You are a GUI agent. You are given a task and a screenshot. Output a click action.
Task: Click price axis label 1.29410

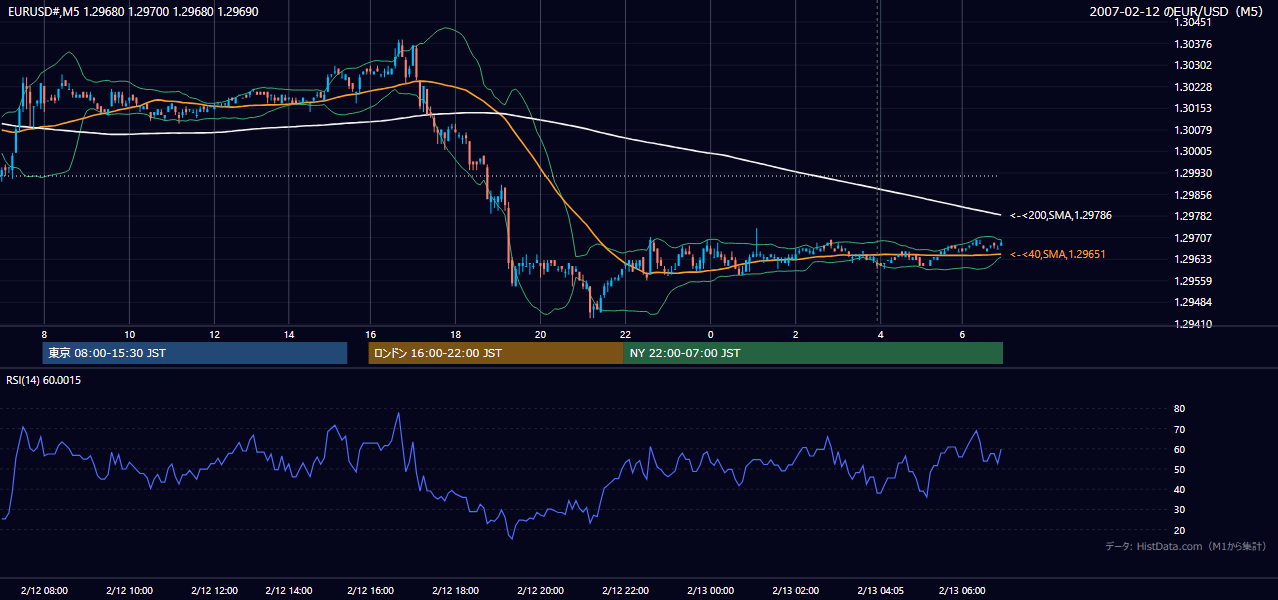[1193, 324]
